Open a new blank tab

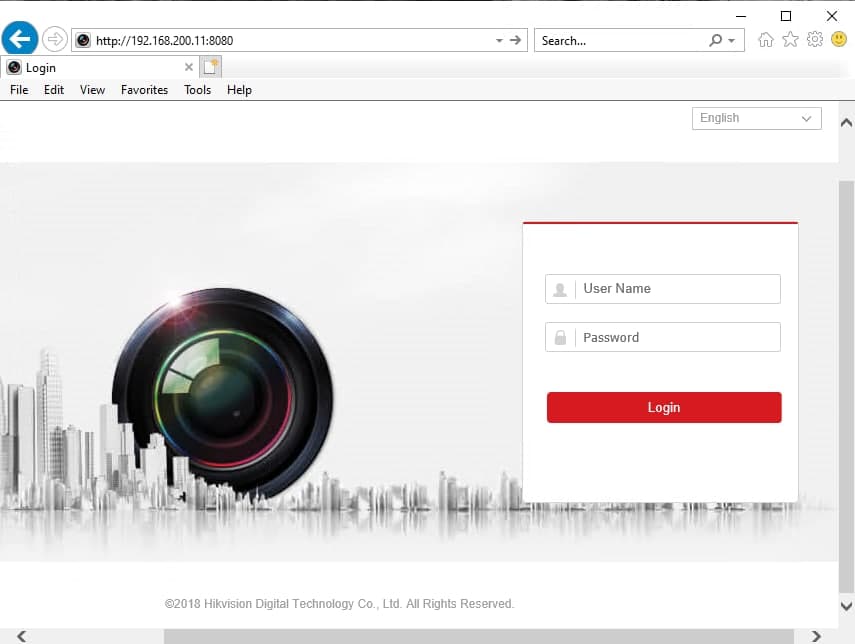coord(210,67)
